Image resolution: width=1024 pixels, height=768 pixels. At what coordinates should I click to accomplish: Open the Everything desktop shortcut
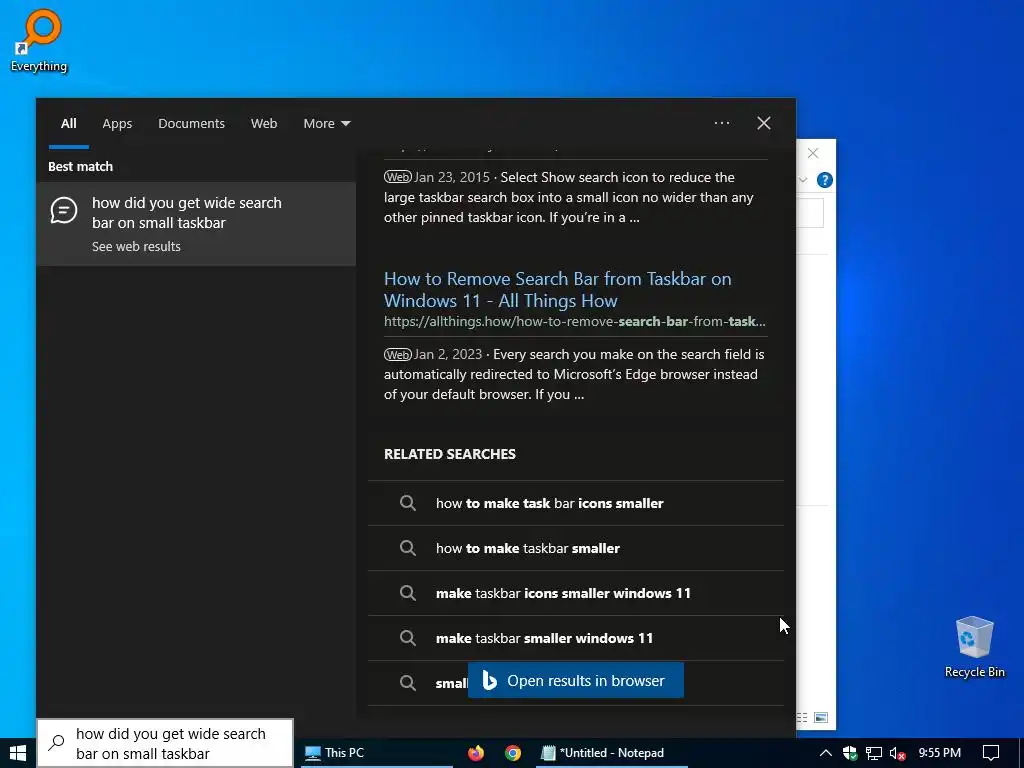39,40
